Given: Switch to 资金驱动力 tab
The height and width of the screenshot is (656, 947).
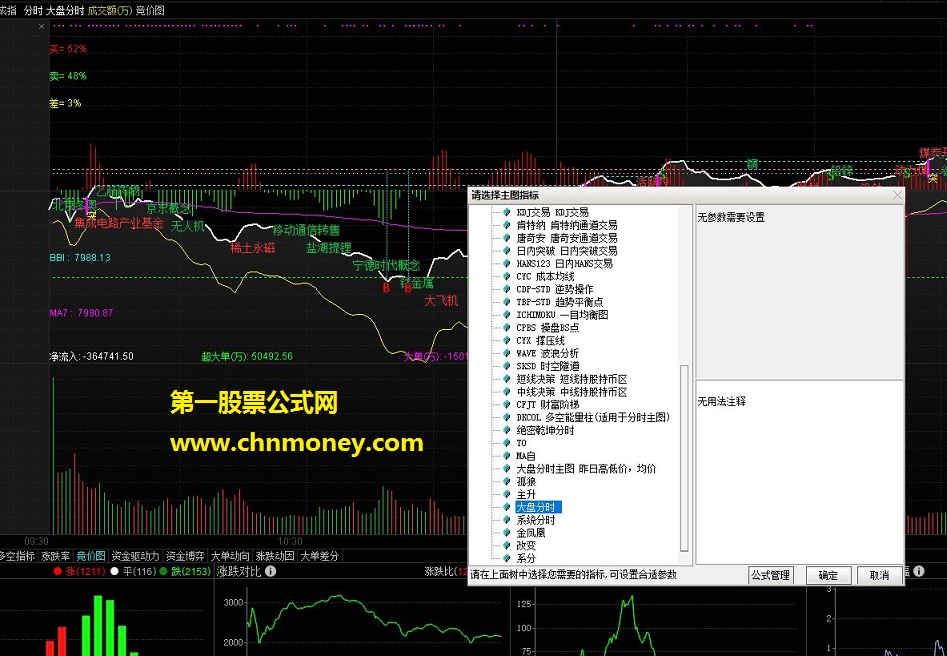Looking at the screenshot, I should pyautogui.click(x=135, y=556).
